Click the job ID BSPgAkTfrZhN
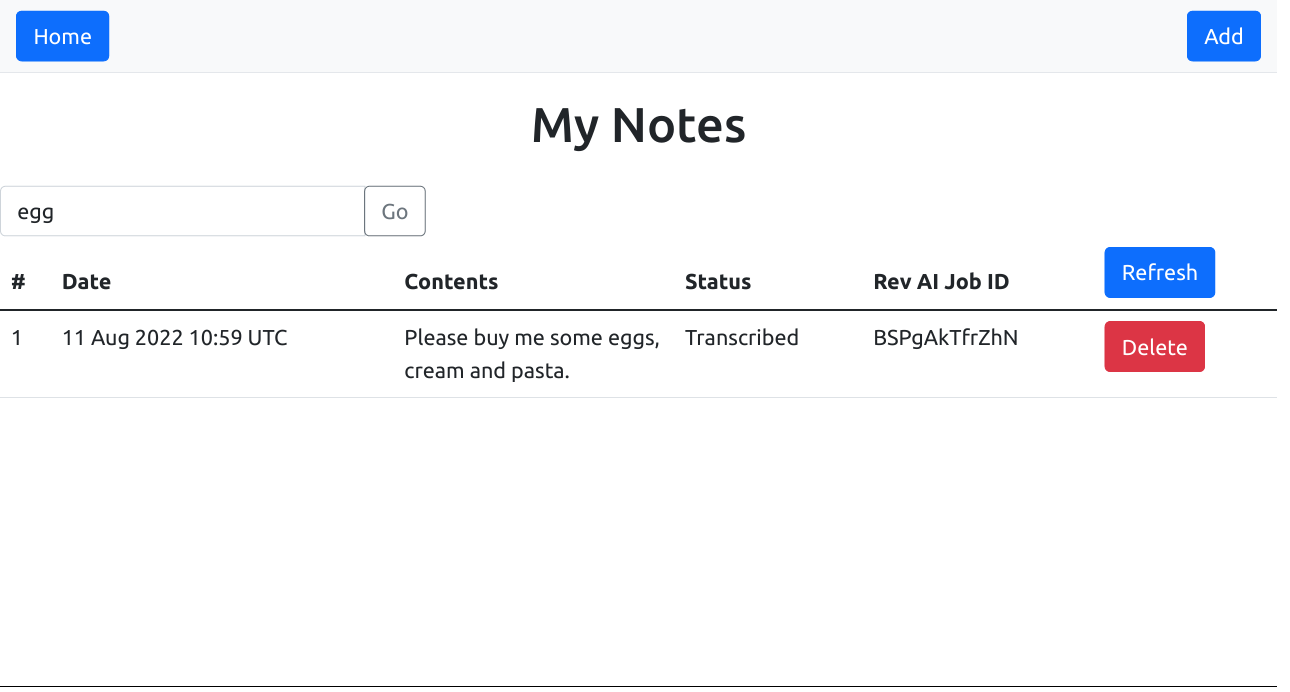The width and height of the screenshot is (1290, 692). click(945, 338)
